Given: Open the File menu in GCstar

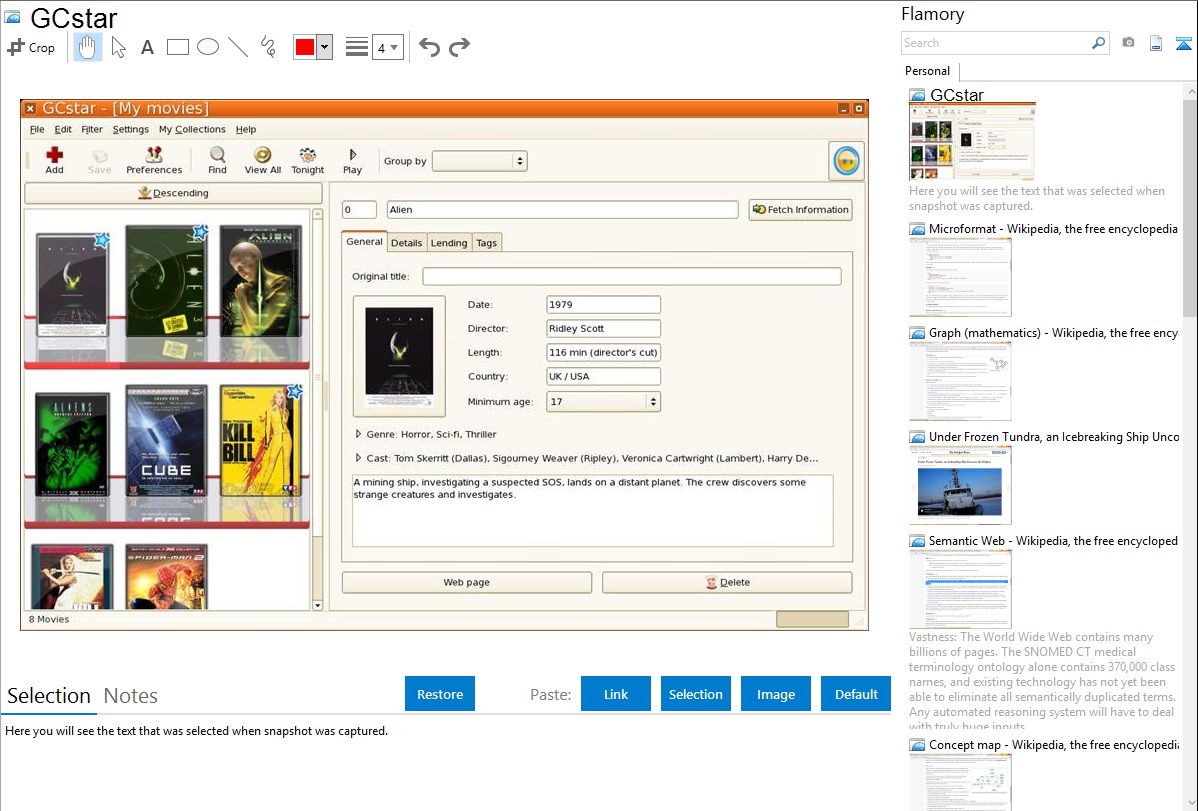Looking at the screenshot, I should point(37,129).
